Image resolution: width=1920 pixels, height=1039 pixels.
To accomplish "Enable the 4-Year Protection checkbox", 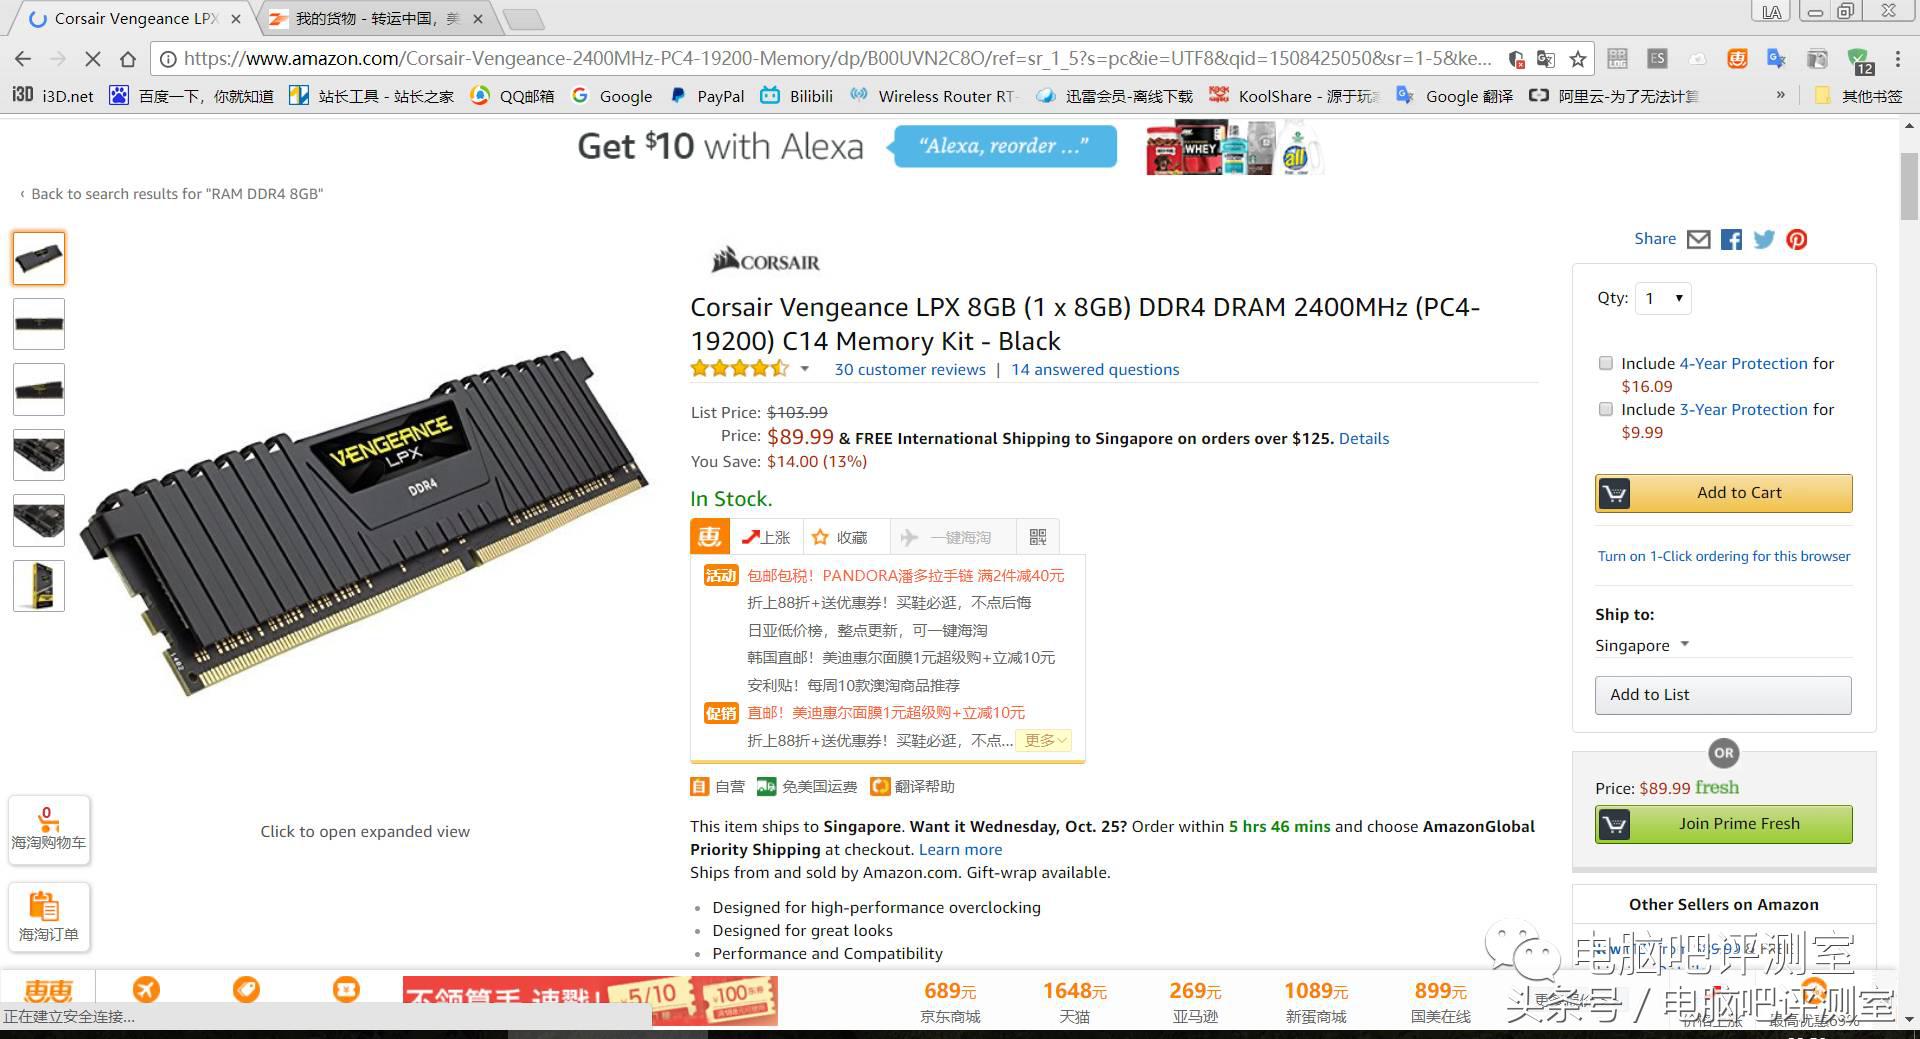I will click(1606, 363).
